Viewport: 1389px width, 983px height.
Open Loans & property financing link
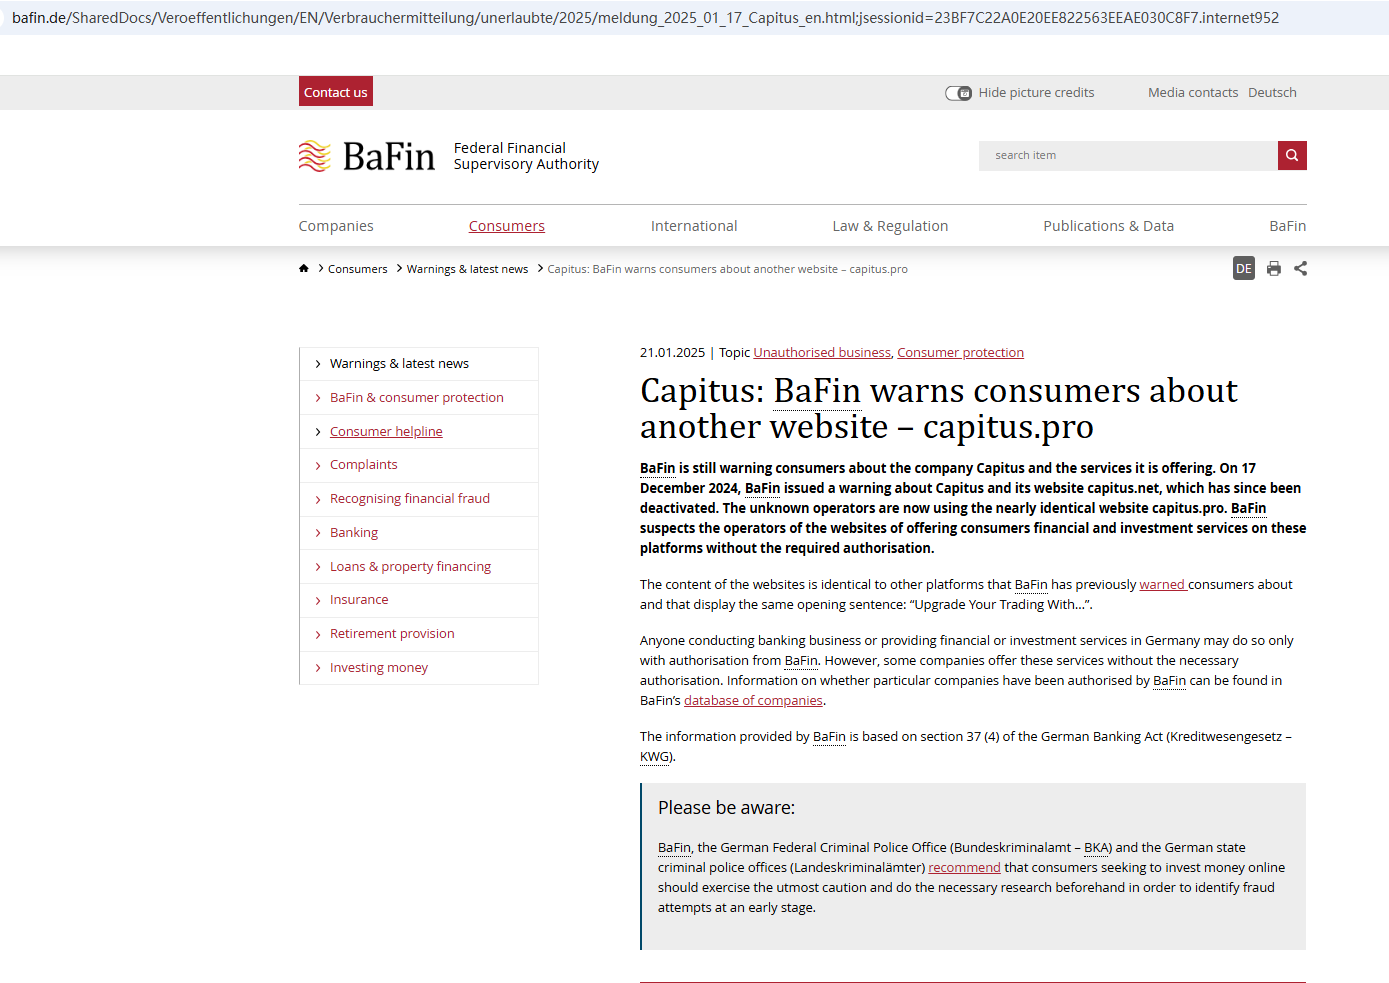click(410, 566)
